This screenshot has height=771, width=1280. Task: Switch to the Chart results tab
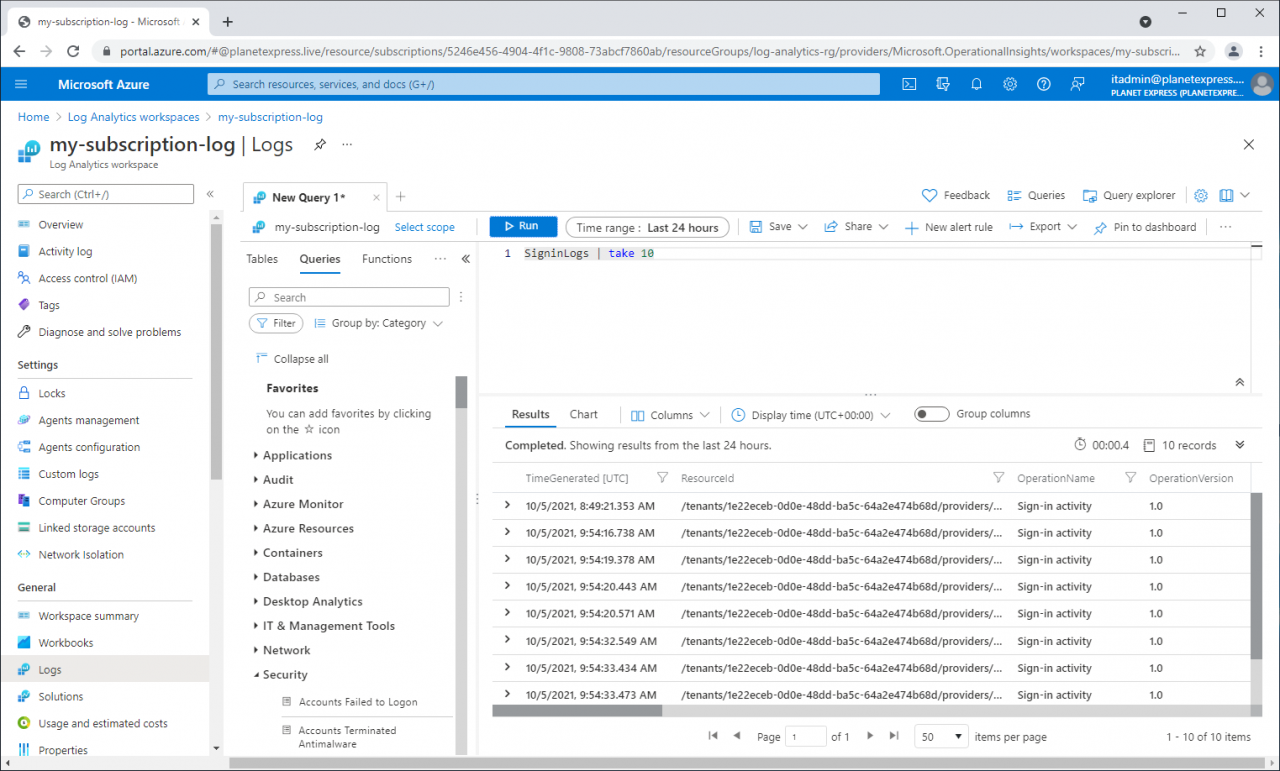[583, 414]
